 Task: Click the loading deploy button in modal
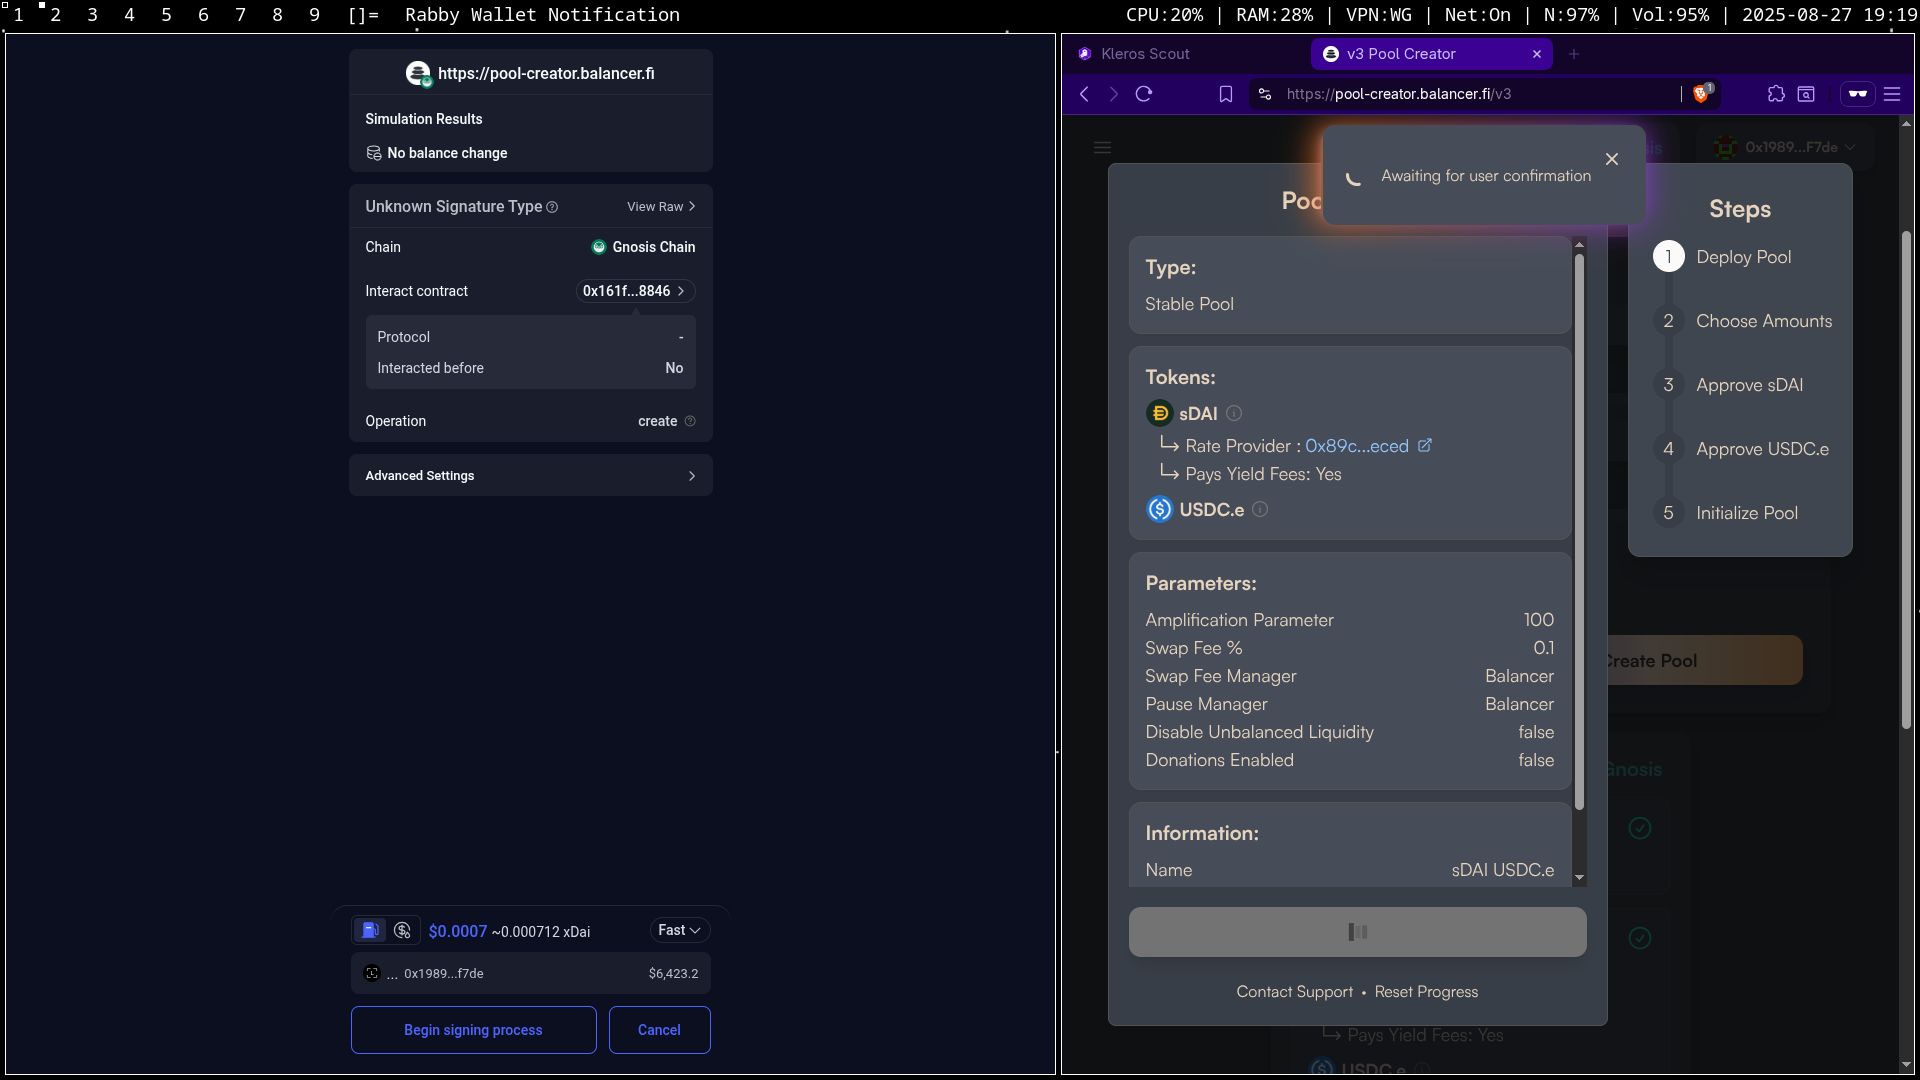[x=1357, y=932]
